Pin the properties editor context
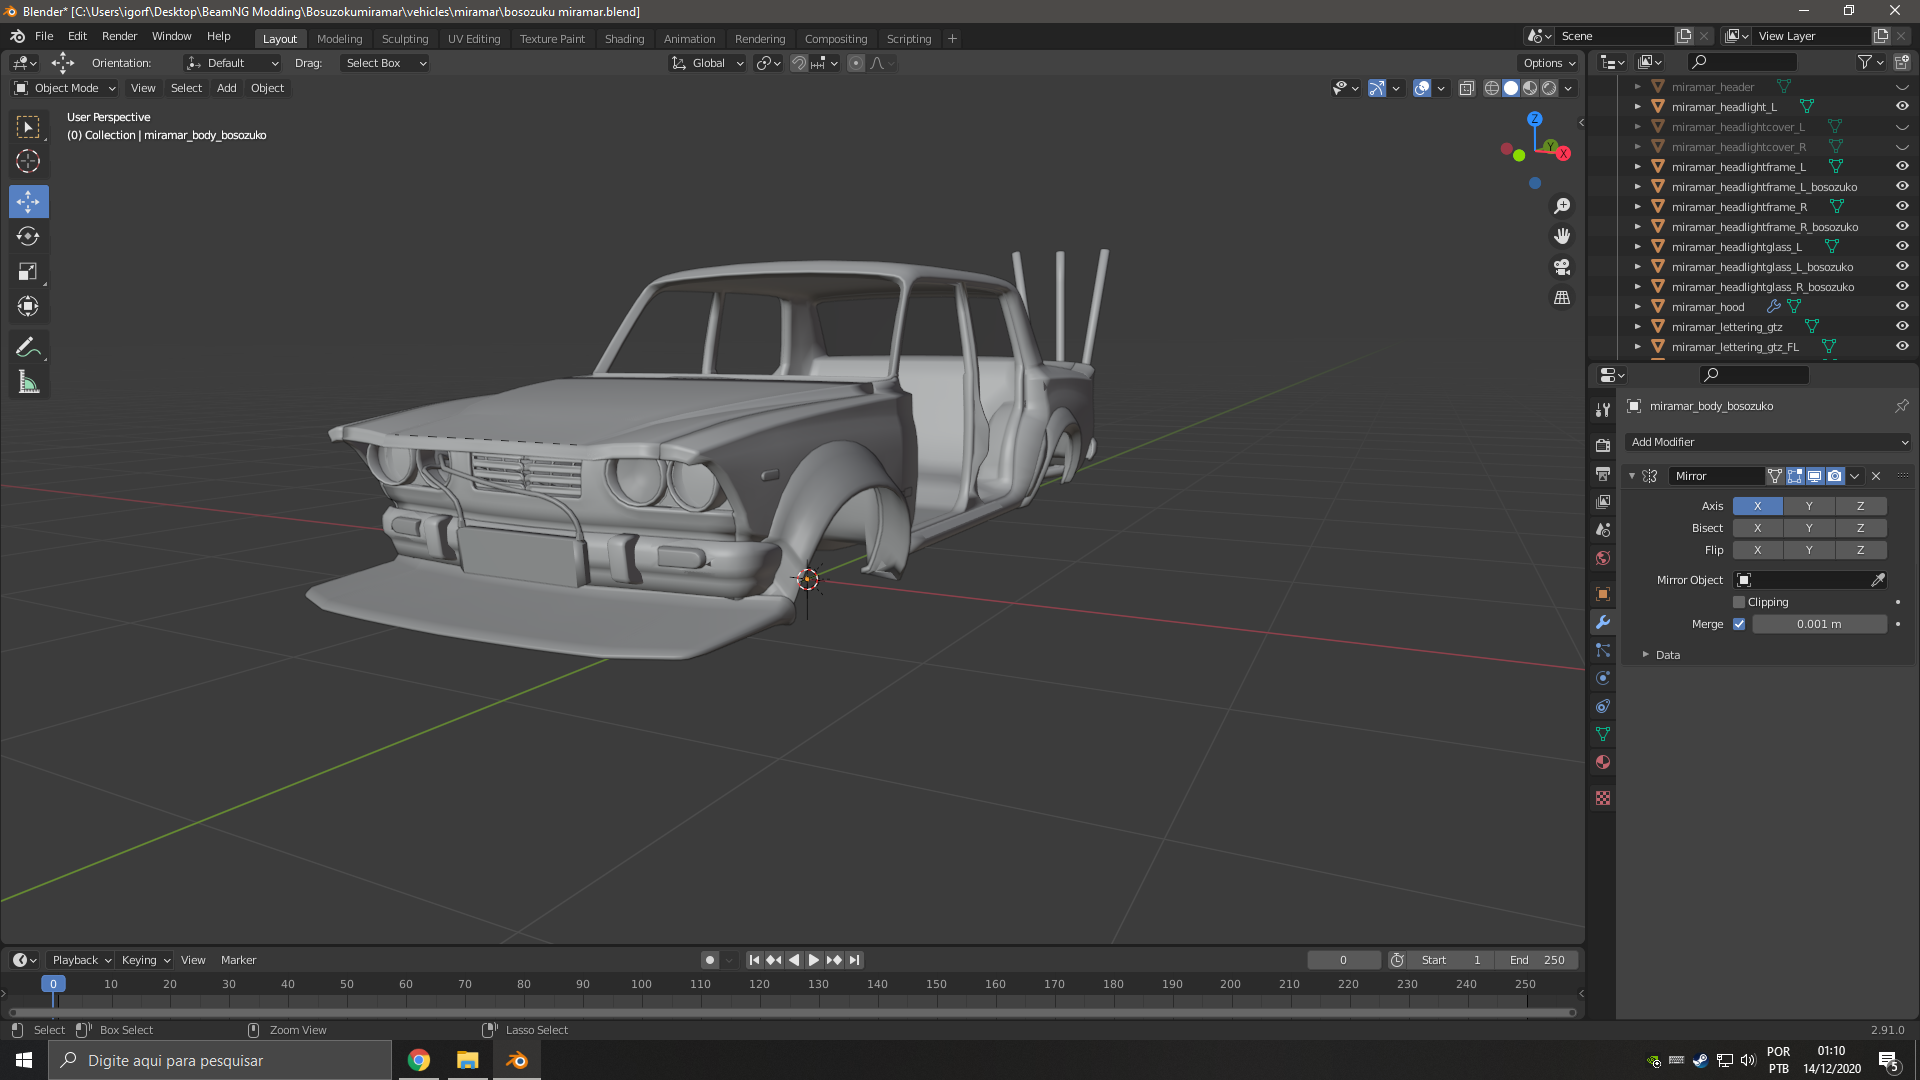This screenshot has width=1920, height=1080. tap(1901, 406)
